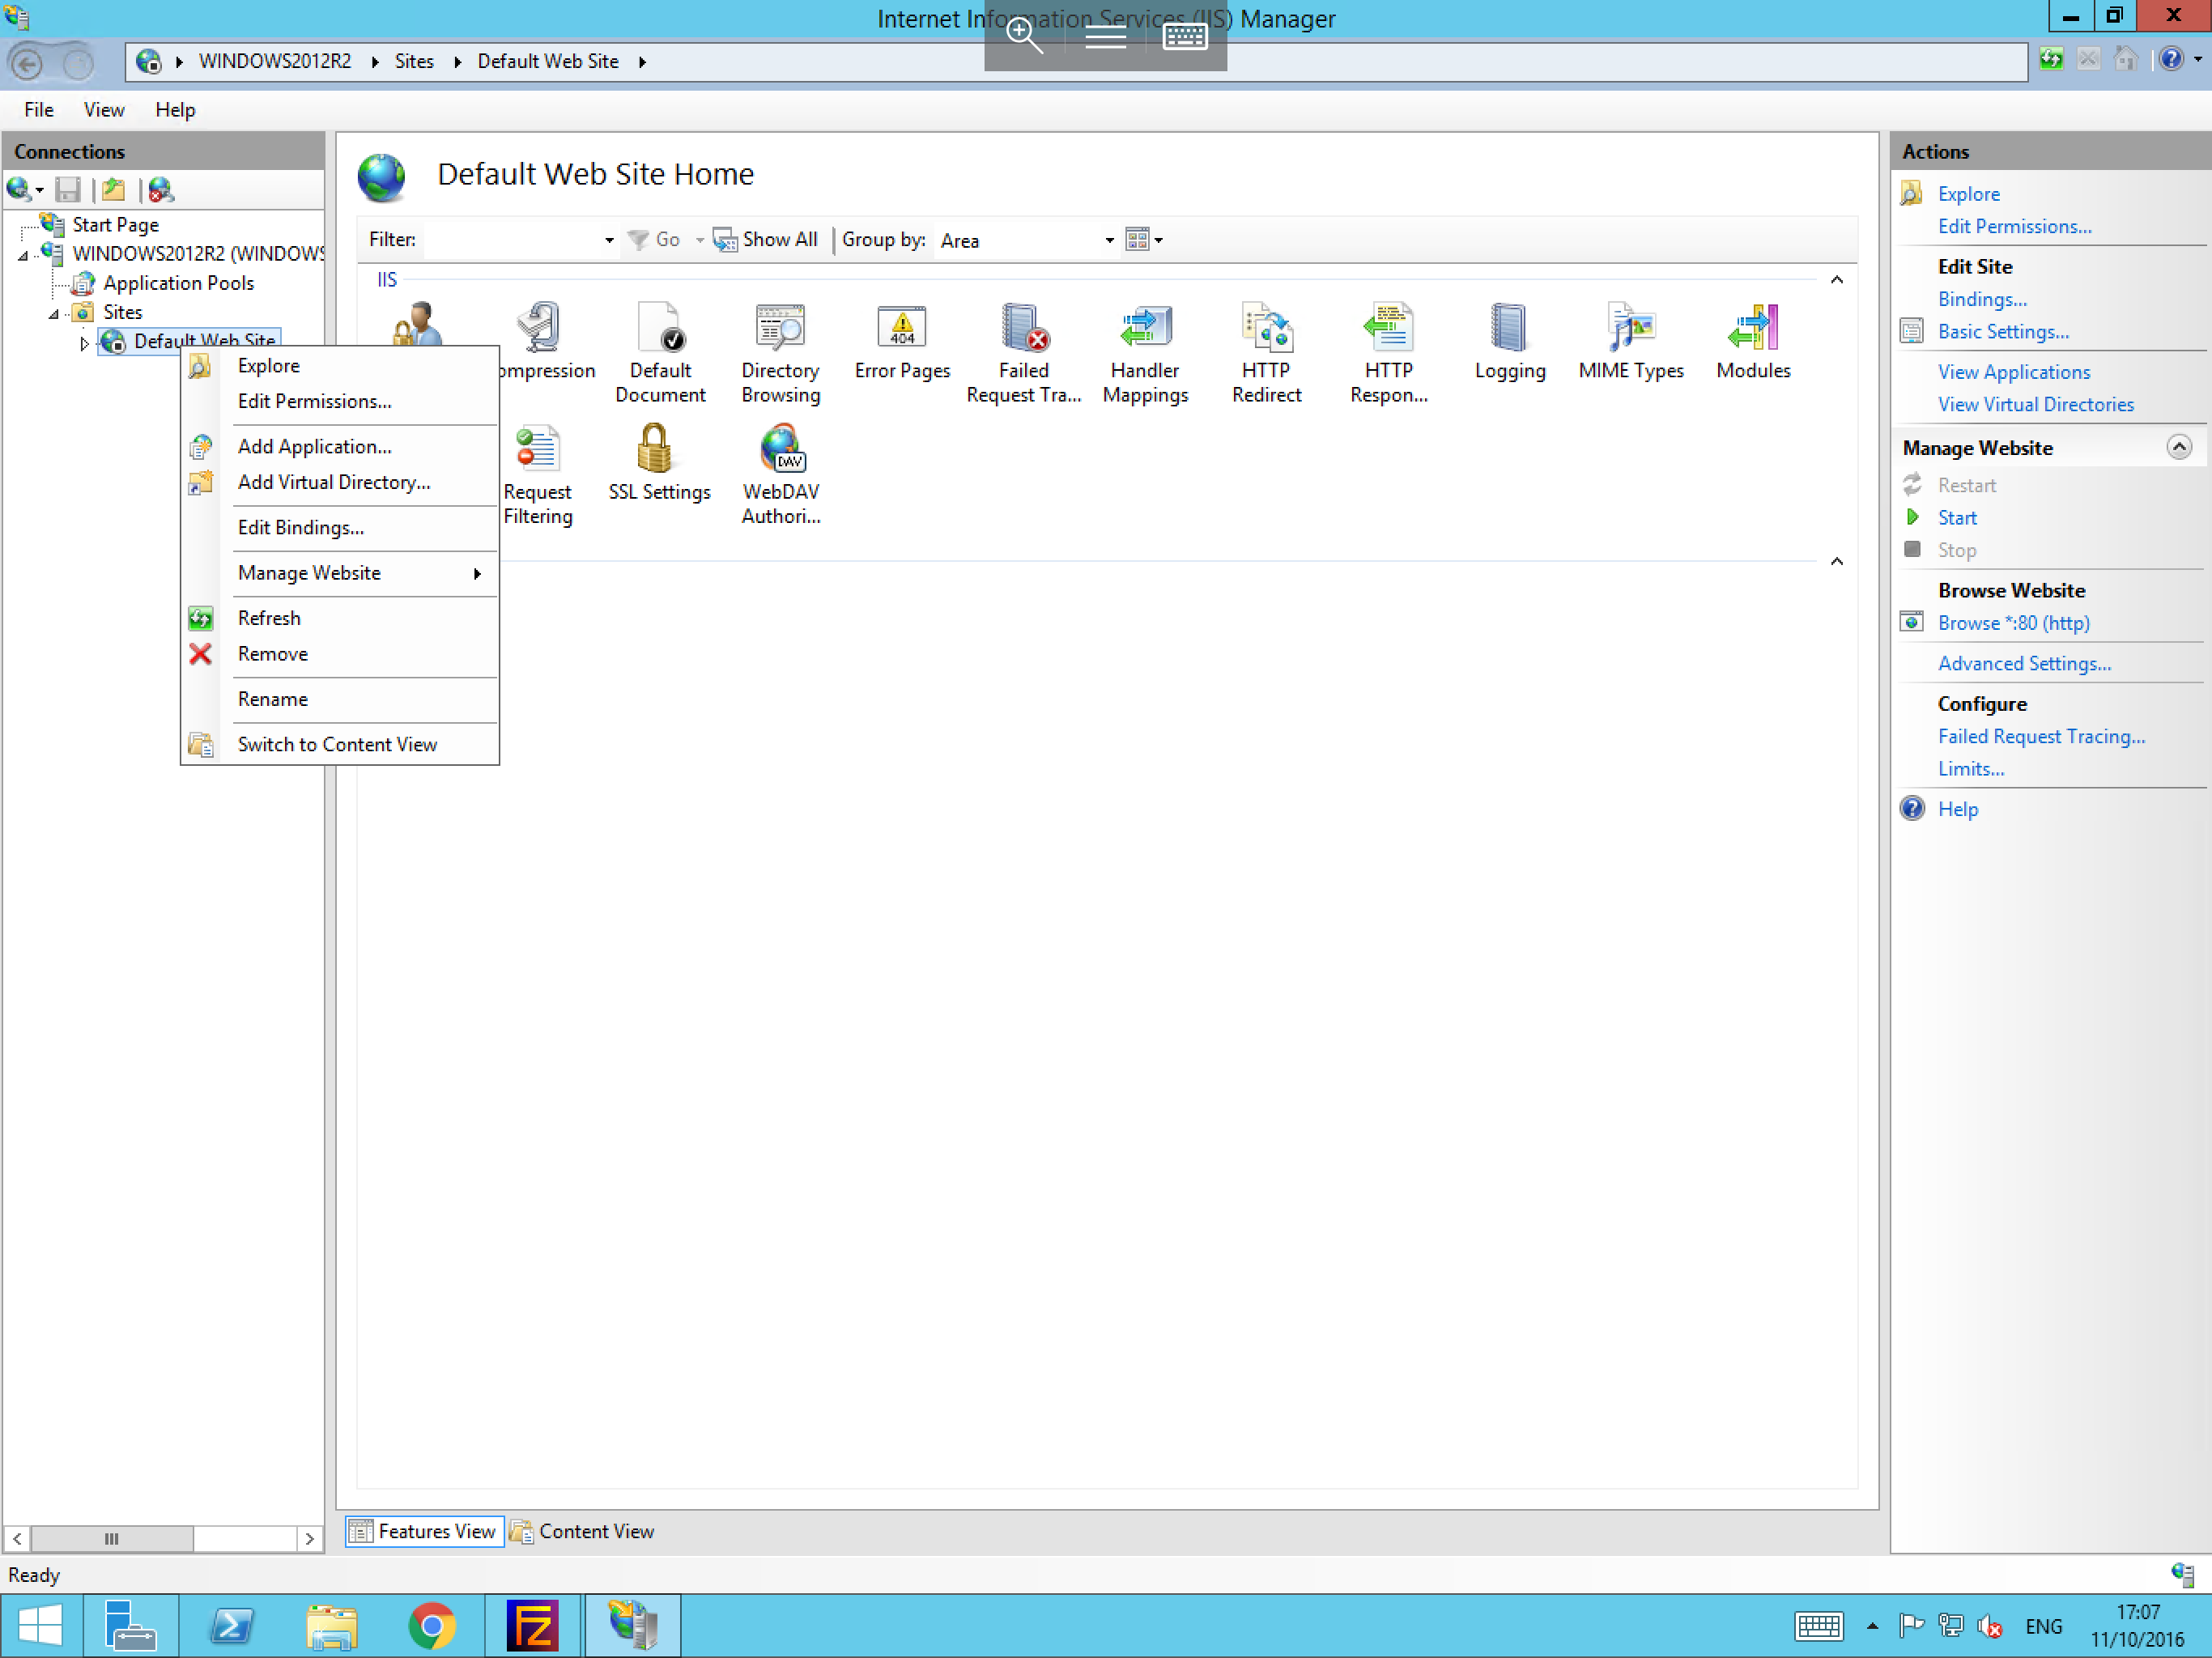
Task: Click Browse *:80 (http) link
Action: point(2013,623)
